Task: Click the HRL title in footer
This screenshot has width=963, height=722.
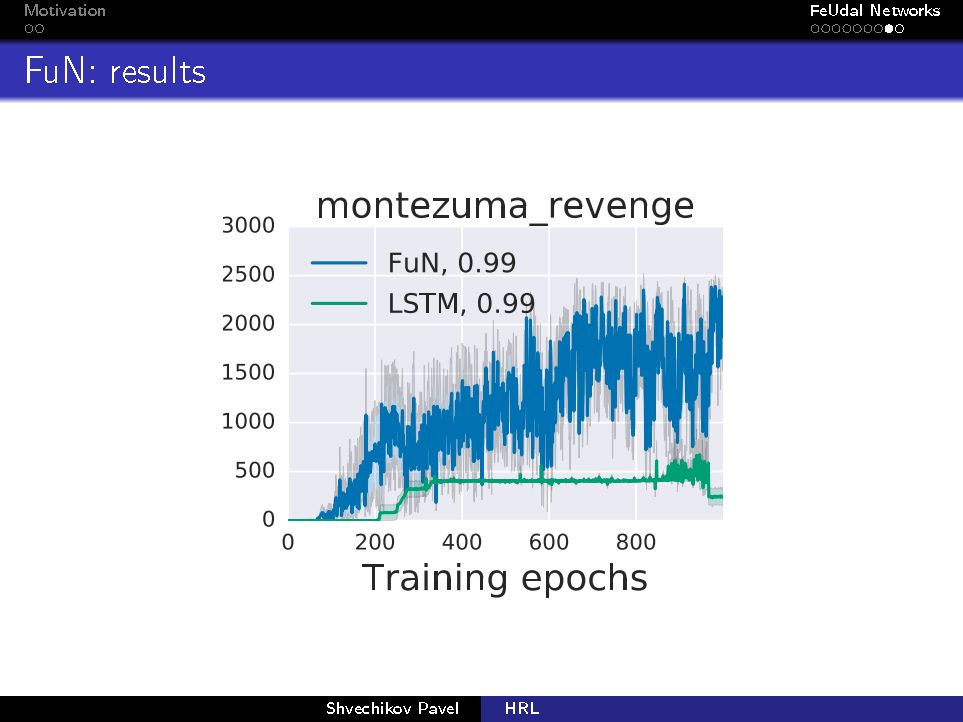Action: click(522, 708)
